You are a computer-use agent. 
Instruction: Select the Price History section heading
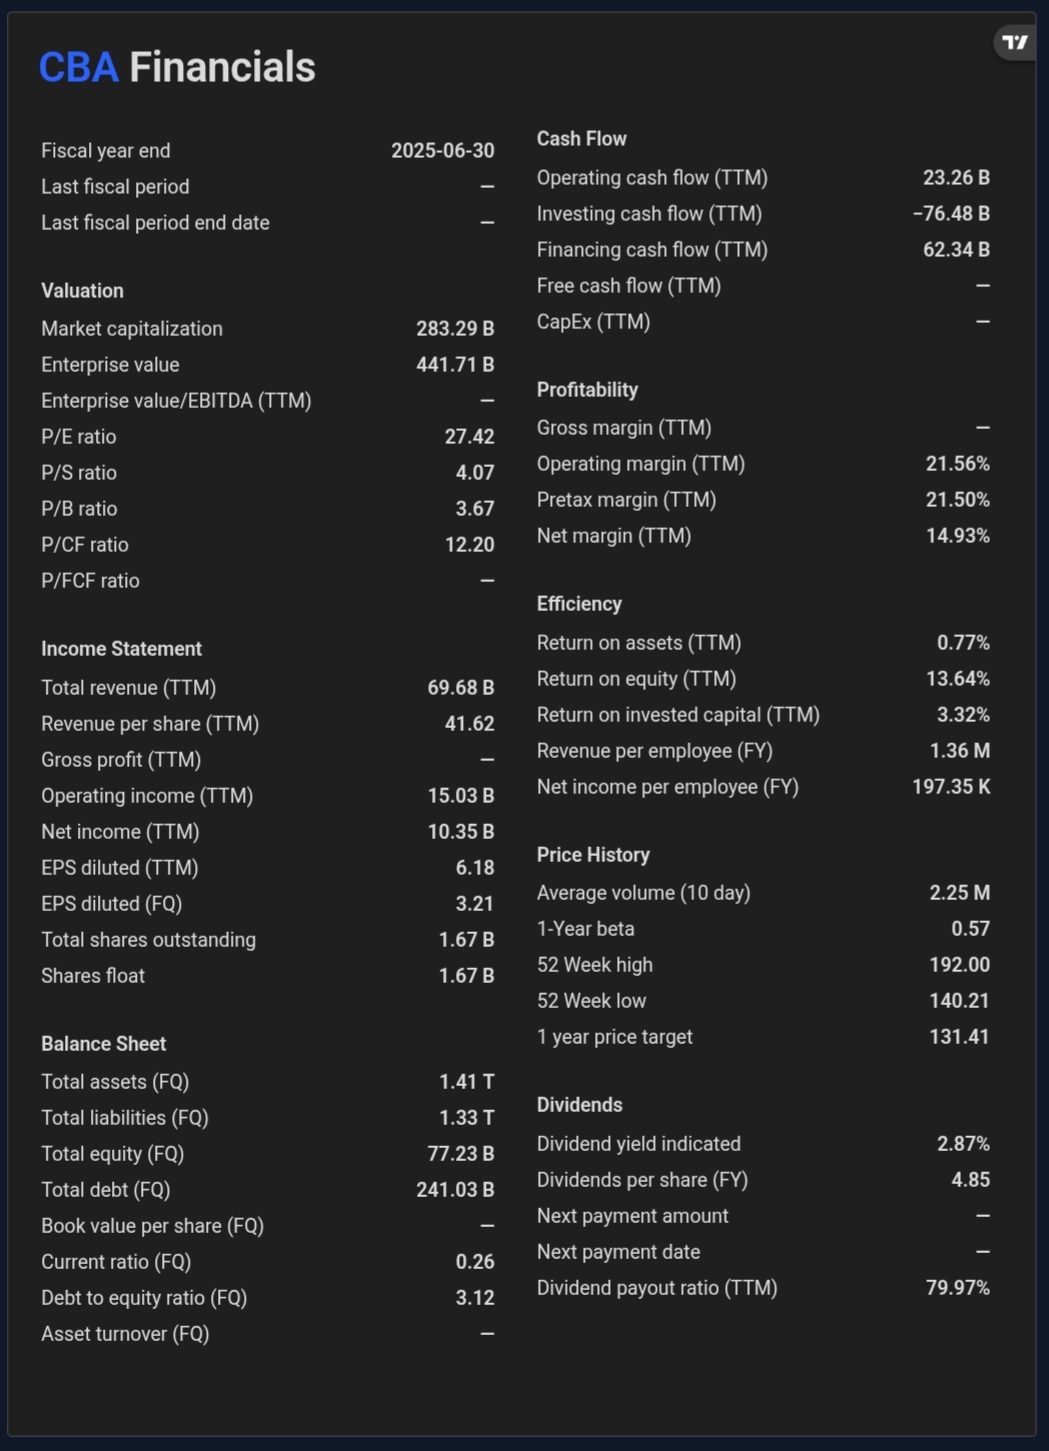tap(593, 855)
